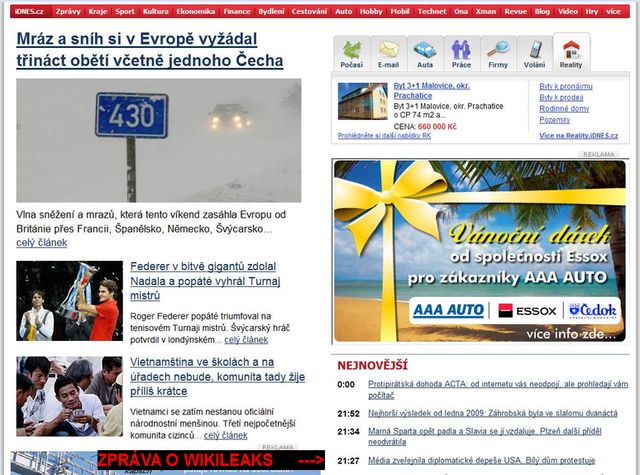The width and height of the screenshot is (640, 475).
Task: Open the Blog menu item
Action: (x=542, y=11)
